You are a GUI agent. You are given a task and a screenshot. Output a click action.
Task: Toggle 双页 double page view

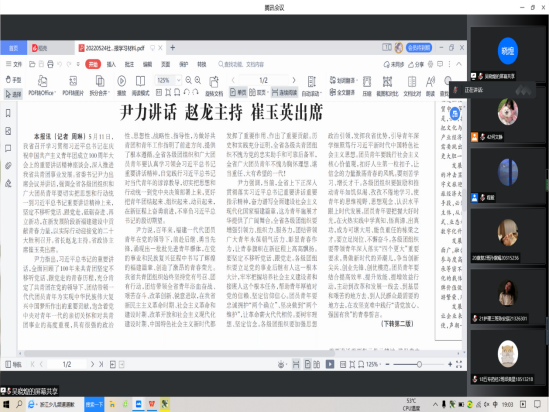click(x=259, y=92)
